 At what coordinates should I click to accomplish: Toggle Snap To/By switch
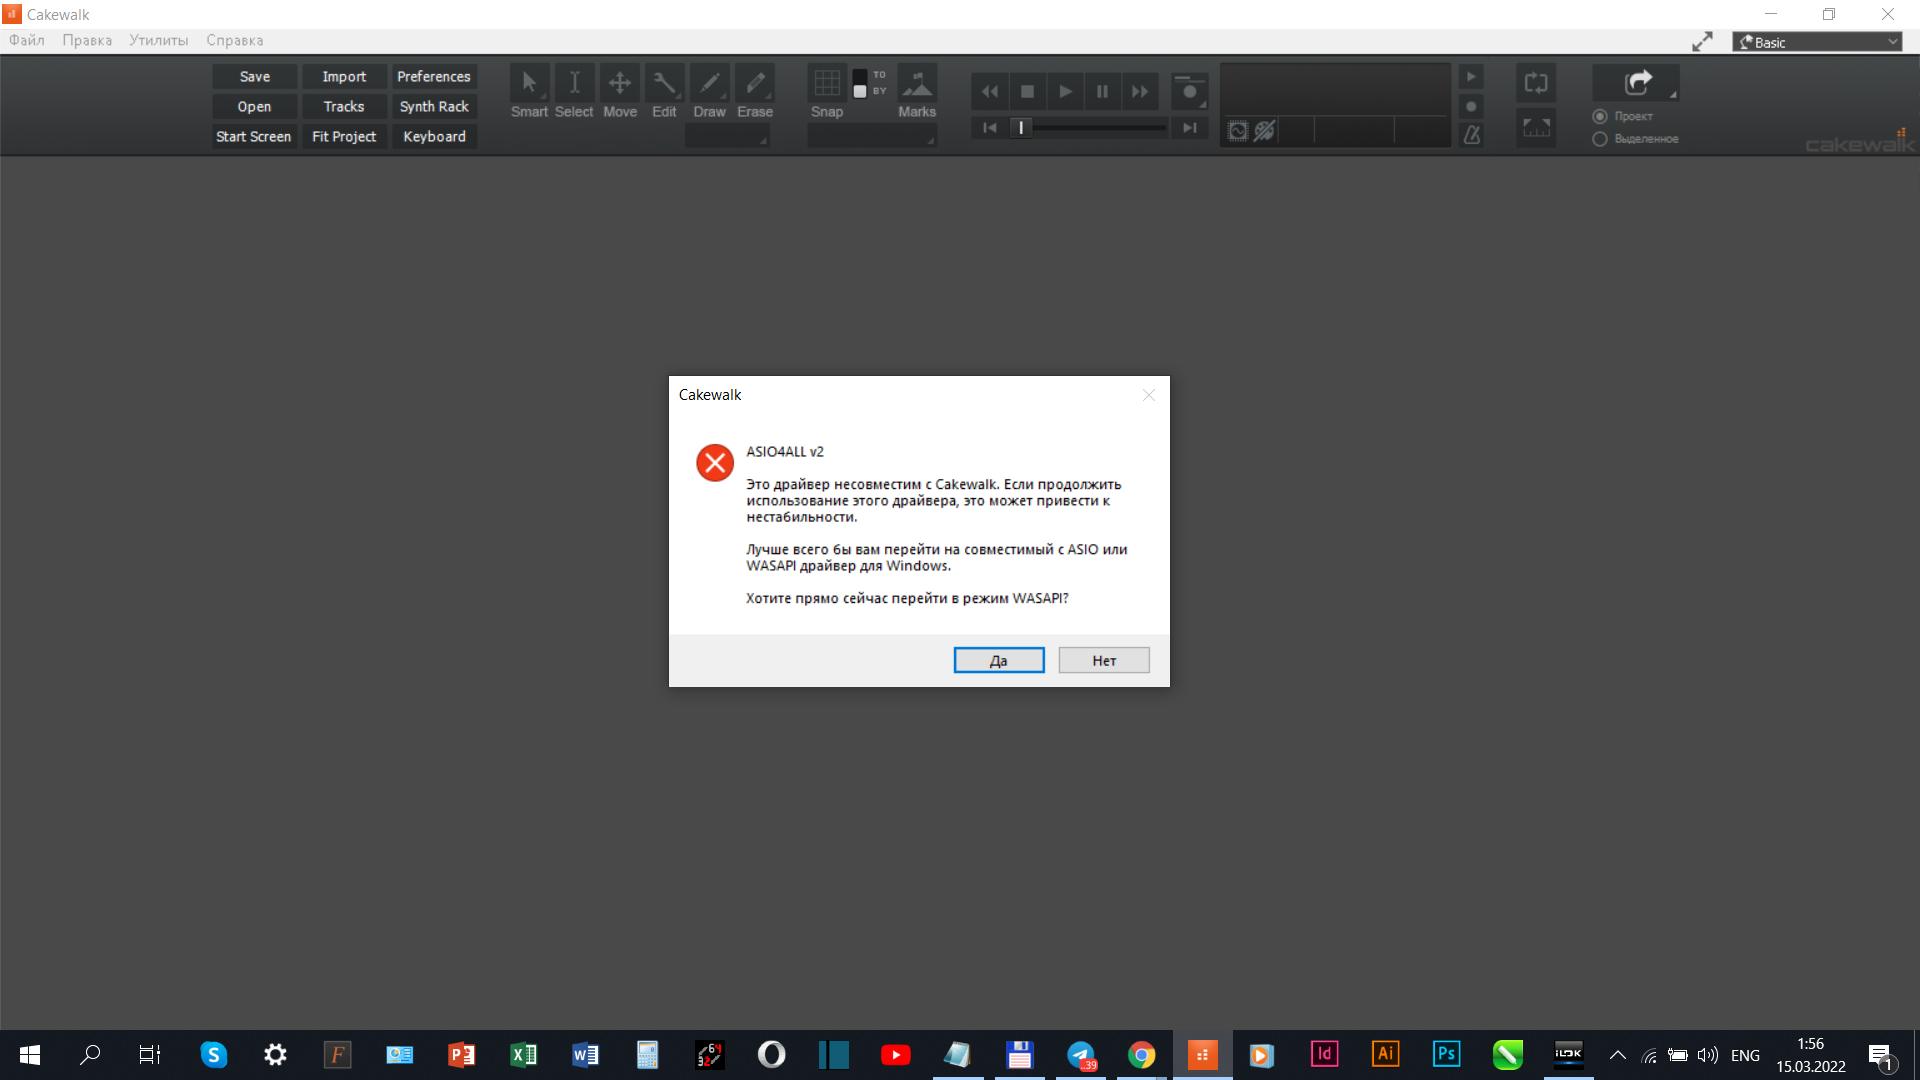pos(859,83)
